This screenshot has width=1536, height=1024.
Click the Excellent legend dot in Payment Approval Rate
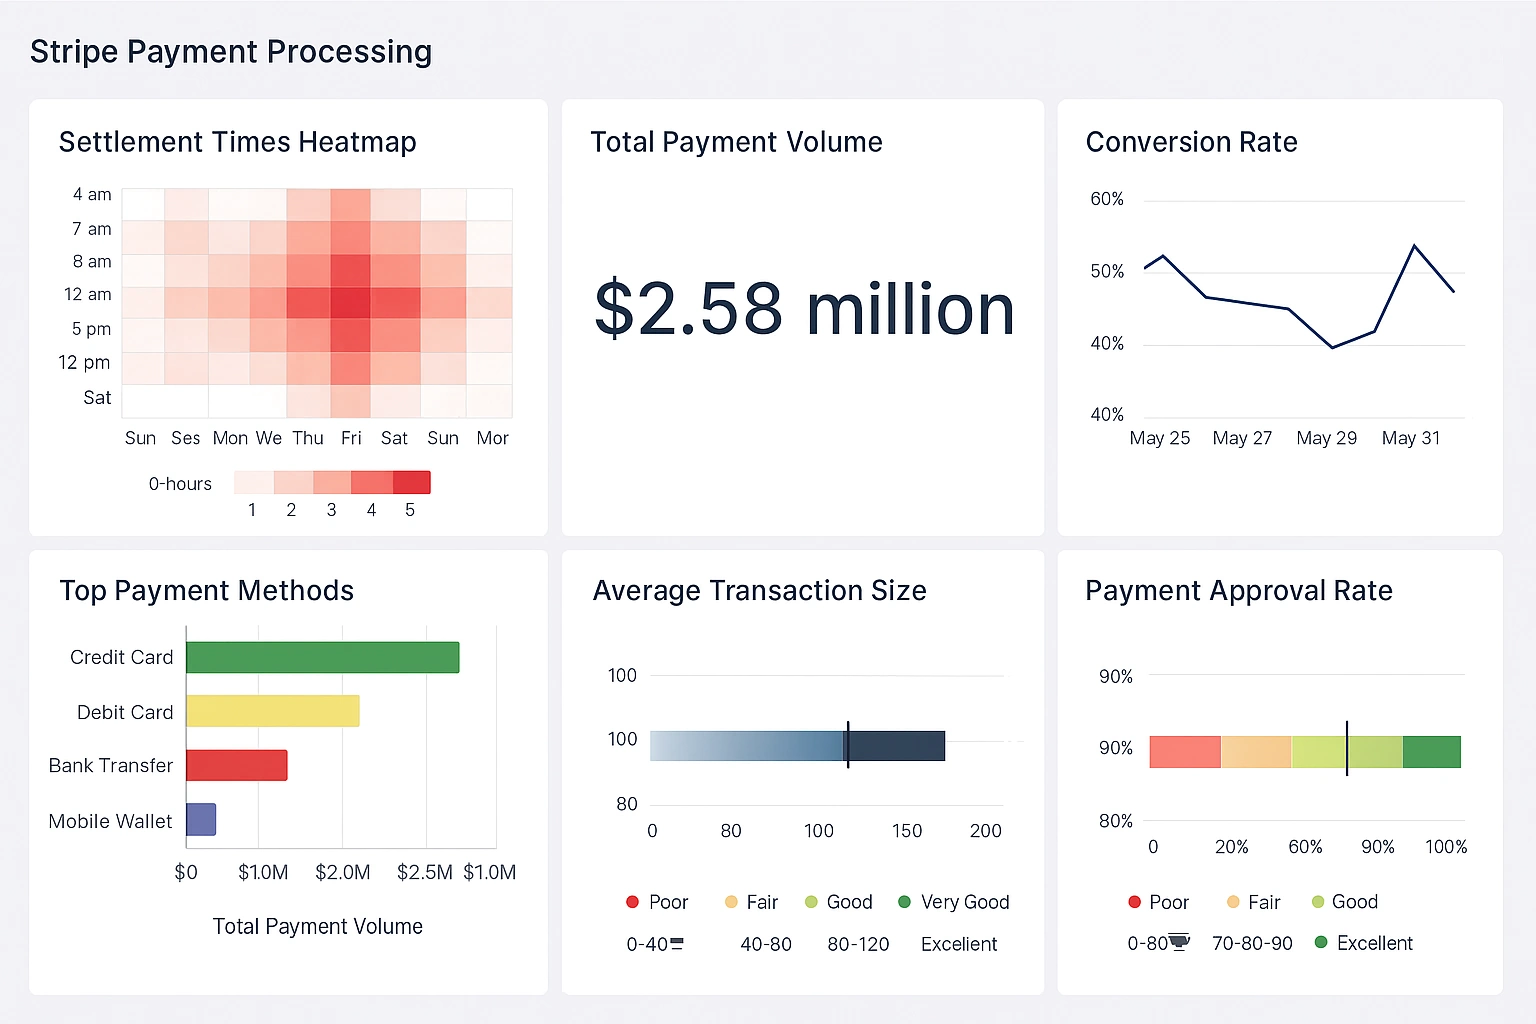1321,942
